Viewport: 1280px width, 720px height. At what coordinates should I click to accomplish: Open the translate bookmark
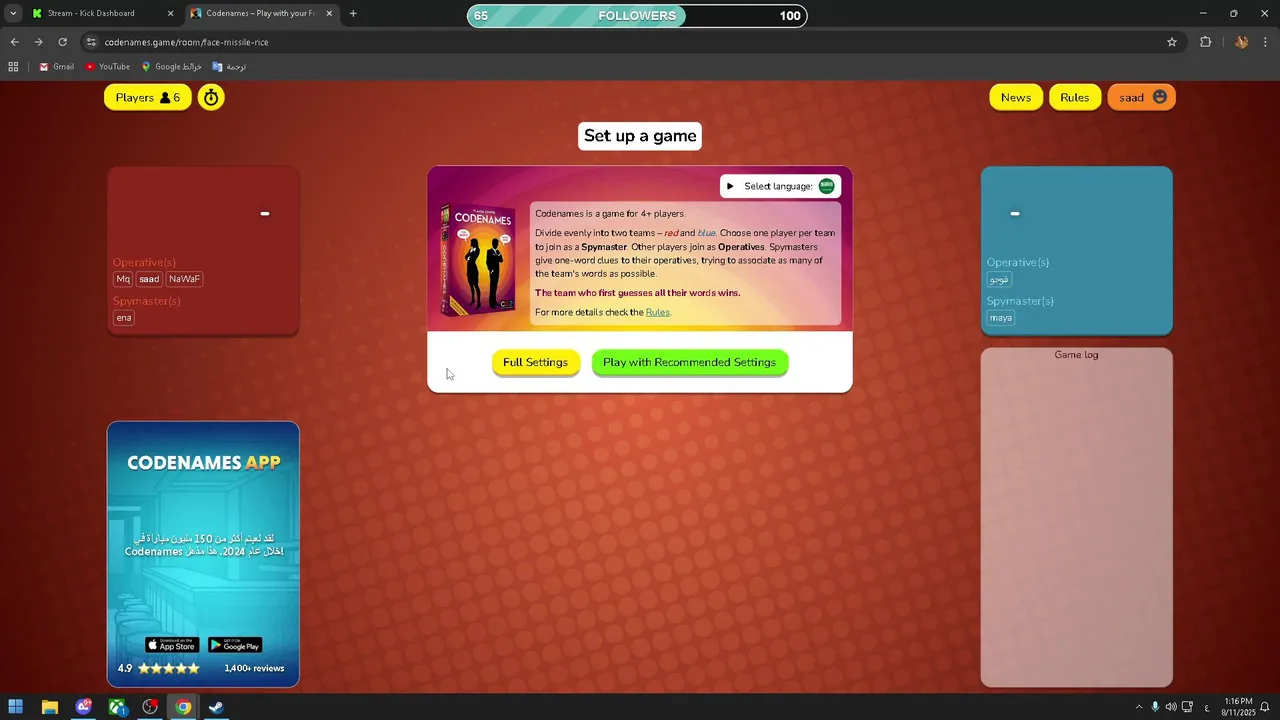229,67
